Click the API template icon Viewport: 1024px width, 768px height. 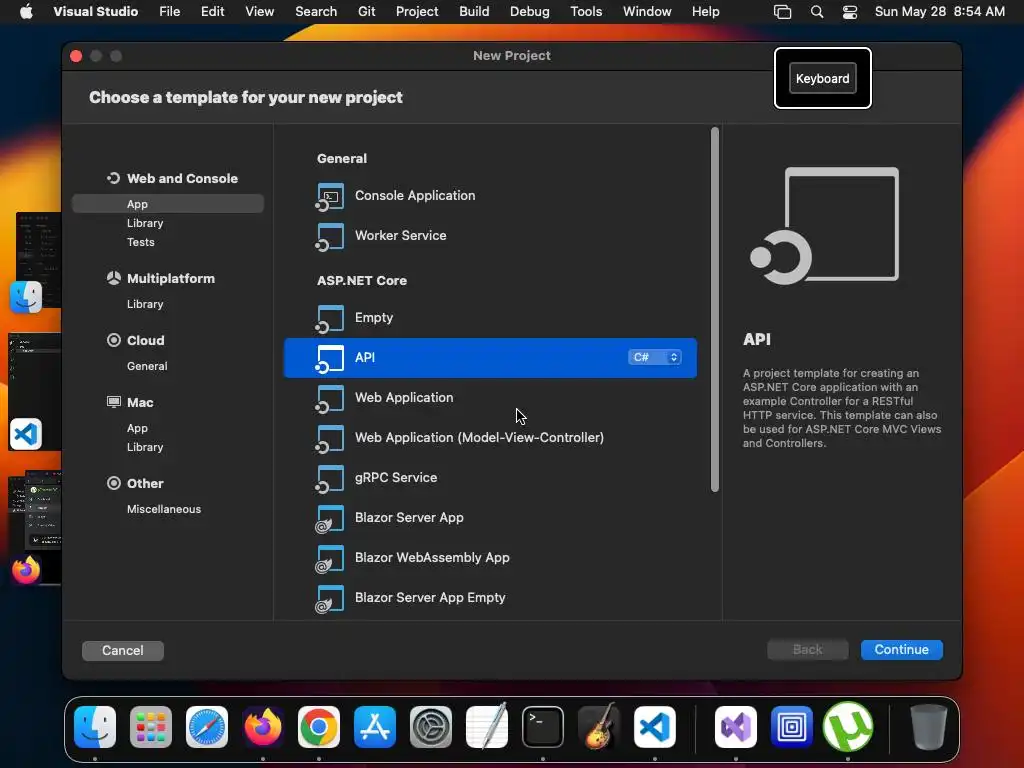point(330,359)
